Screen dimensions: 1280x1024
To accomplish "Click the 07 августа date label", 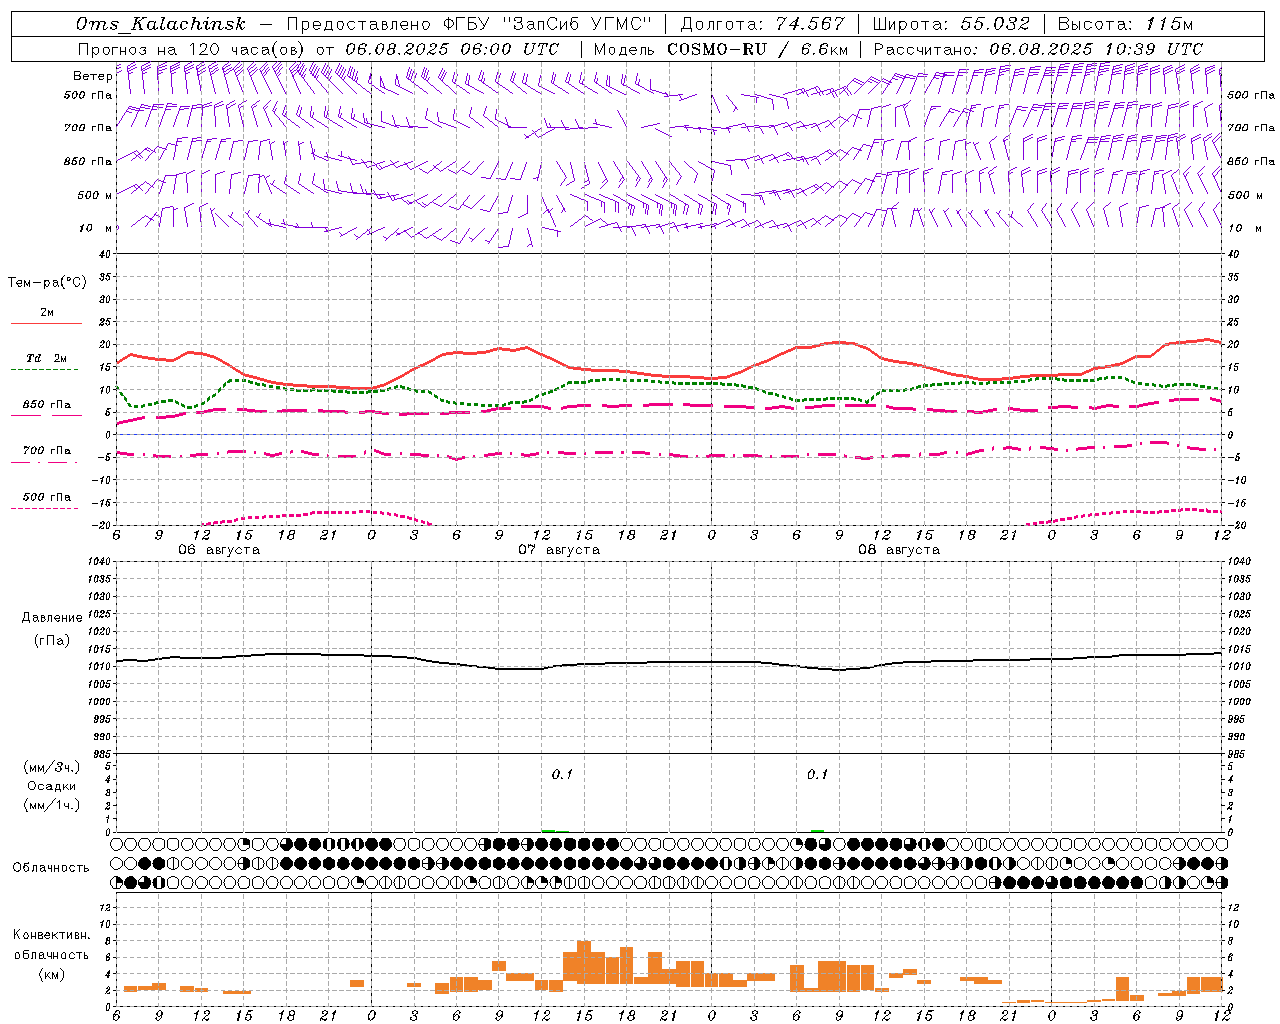I will [x=559, y=550].
